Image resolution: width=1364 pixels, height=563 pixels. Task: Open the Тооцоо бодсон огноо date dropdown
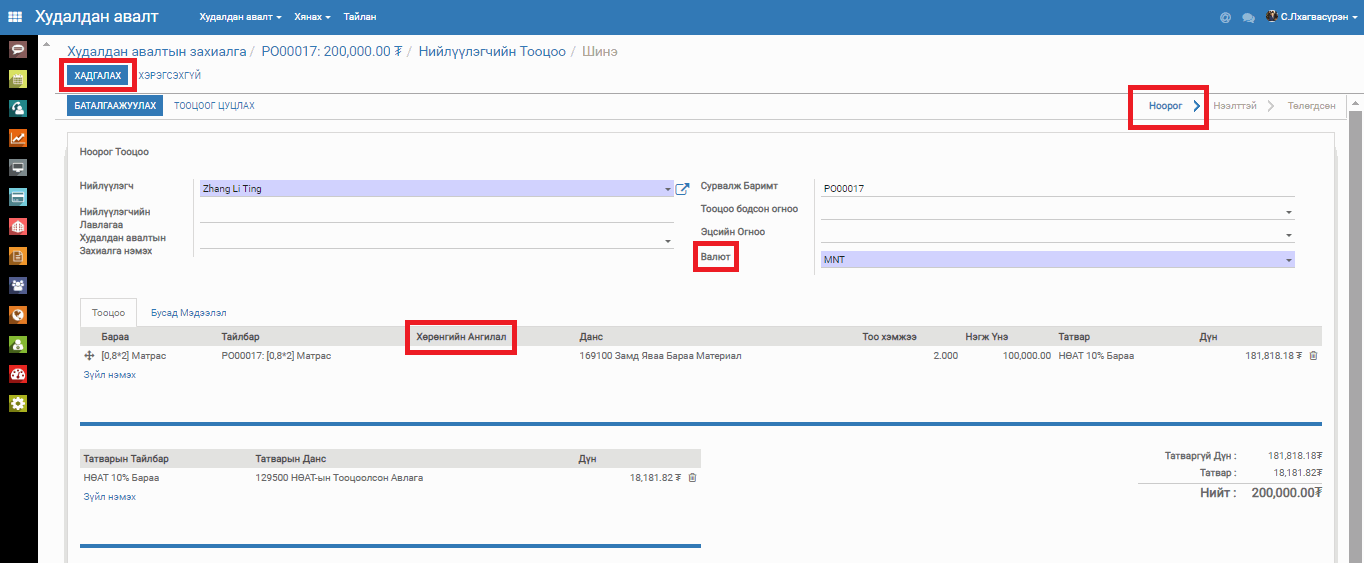[x=1288, y=212]
